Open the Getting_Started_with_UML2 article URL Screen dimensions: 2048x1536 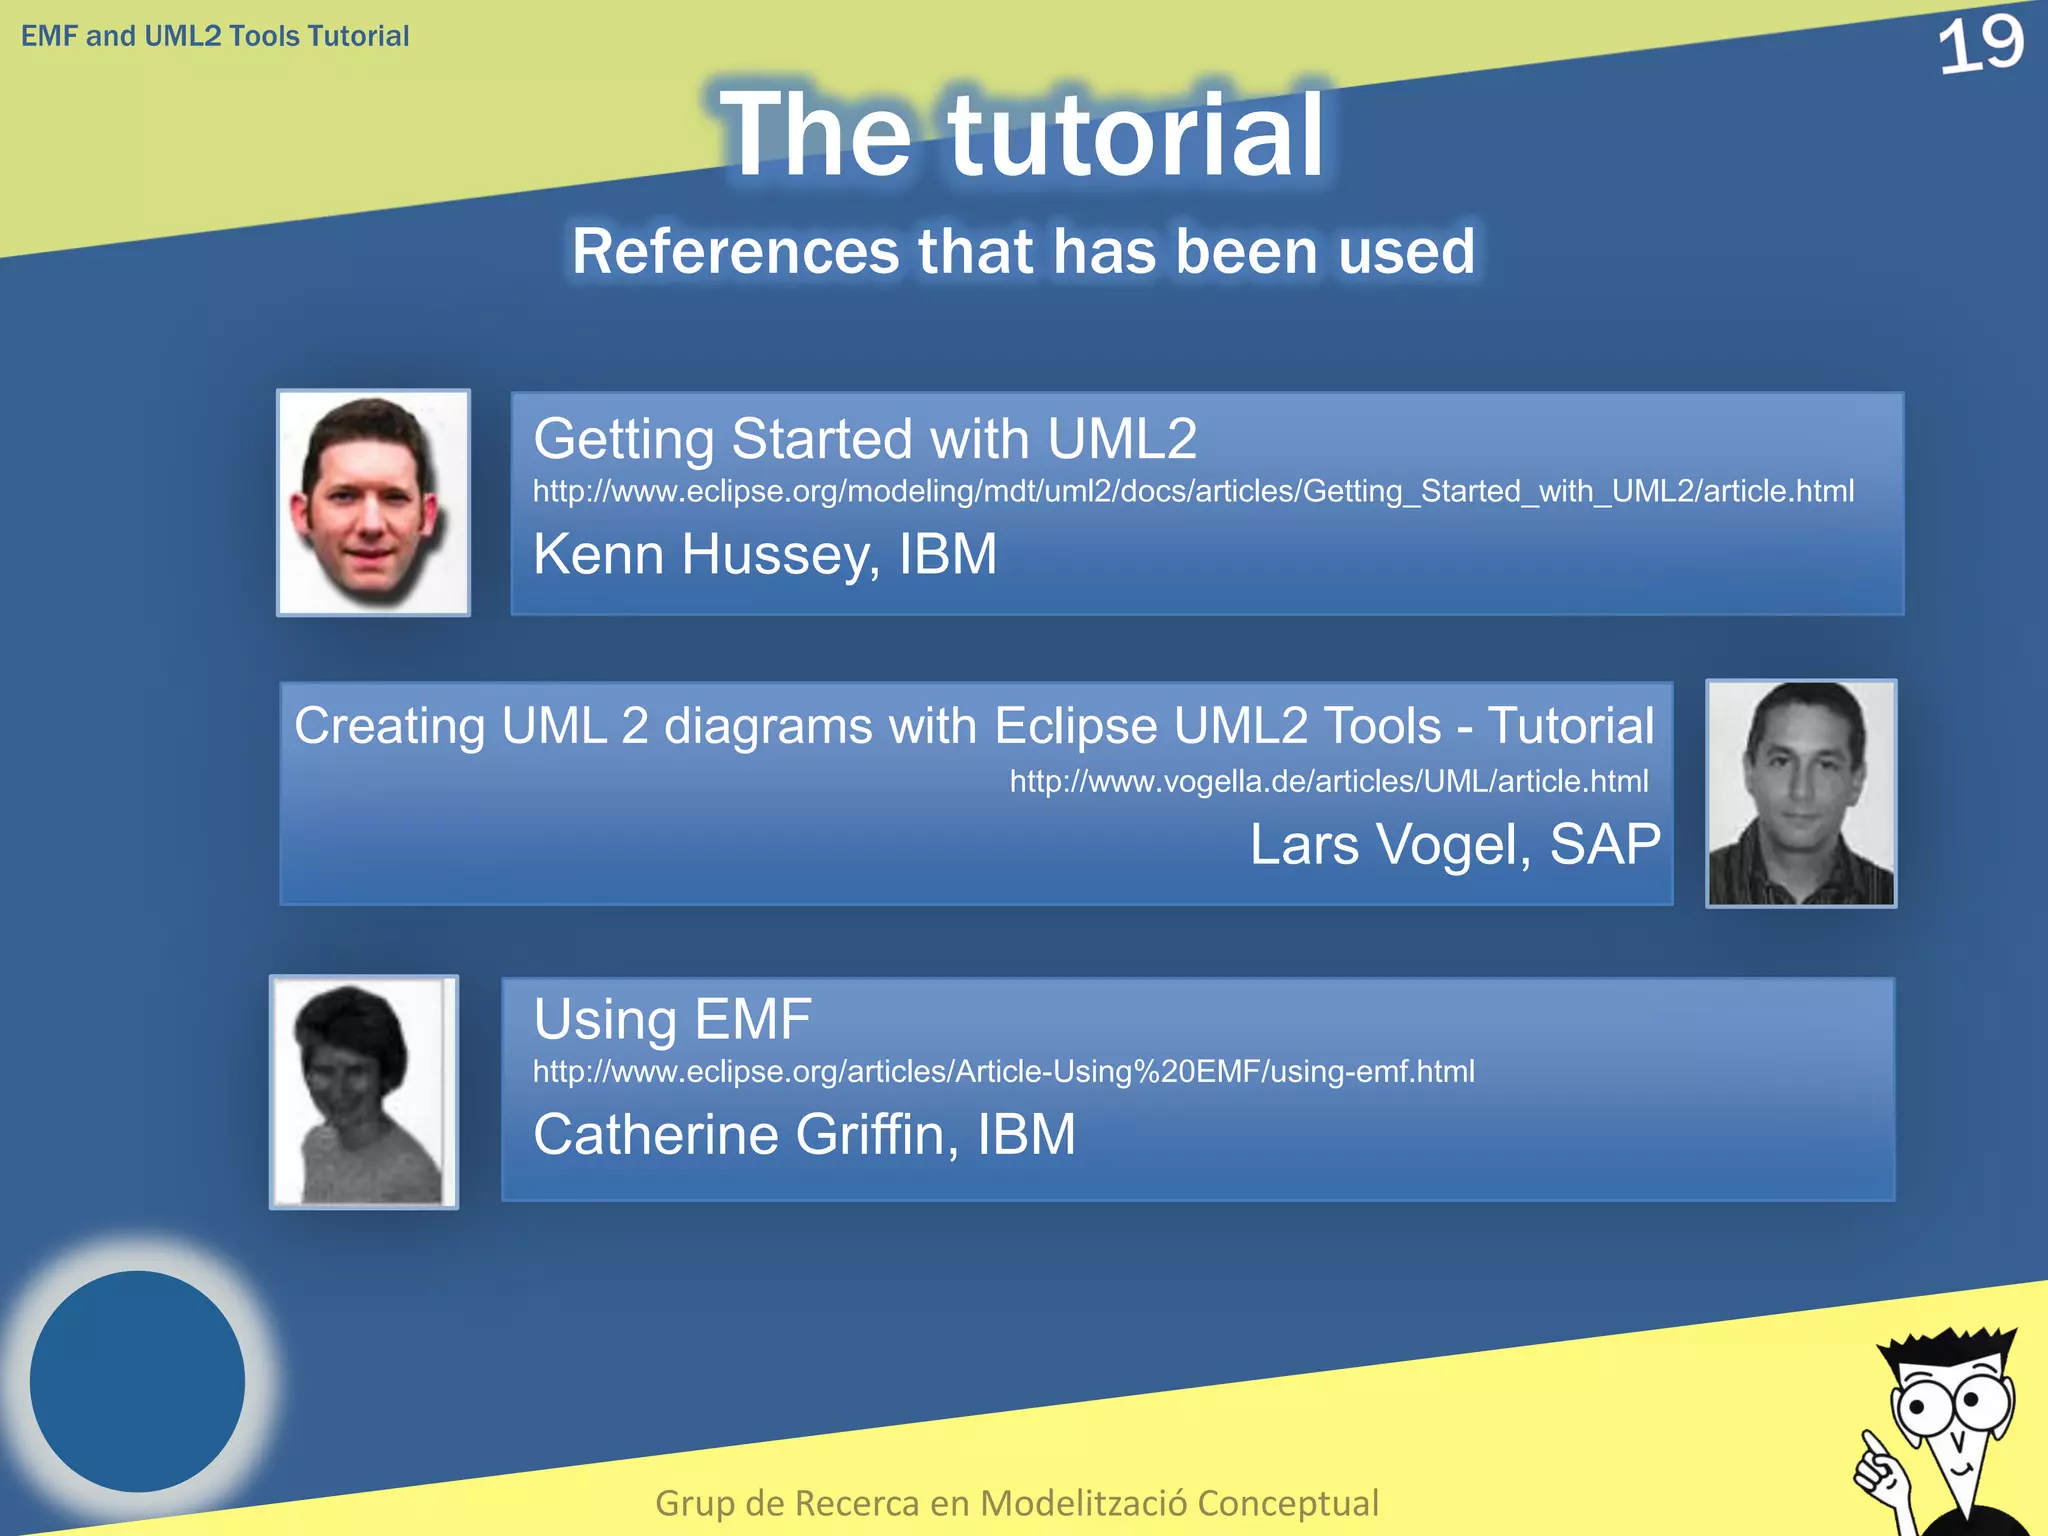(x=1193, y=491)
